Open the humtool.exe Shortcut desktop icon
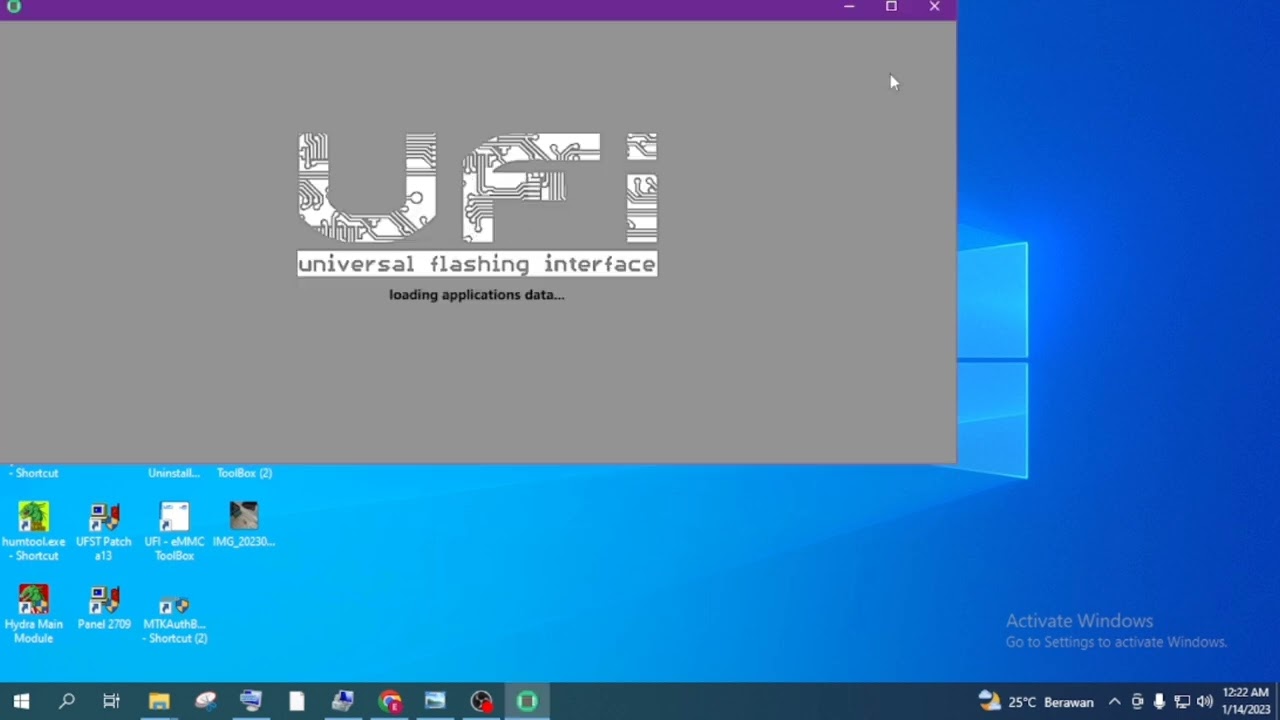 34,532
